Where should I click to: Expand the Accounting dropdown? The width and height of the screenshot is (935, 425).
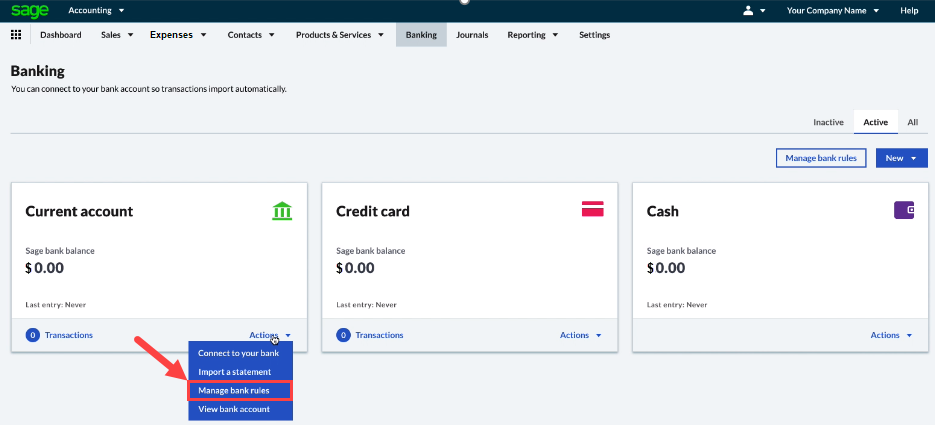click(x=96, y=10)
